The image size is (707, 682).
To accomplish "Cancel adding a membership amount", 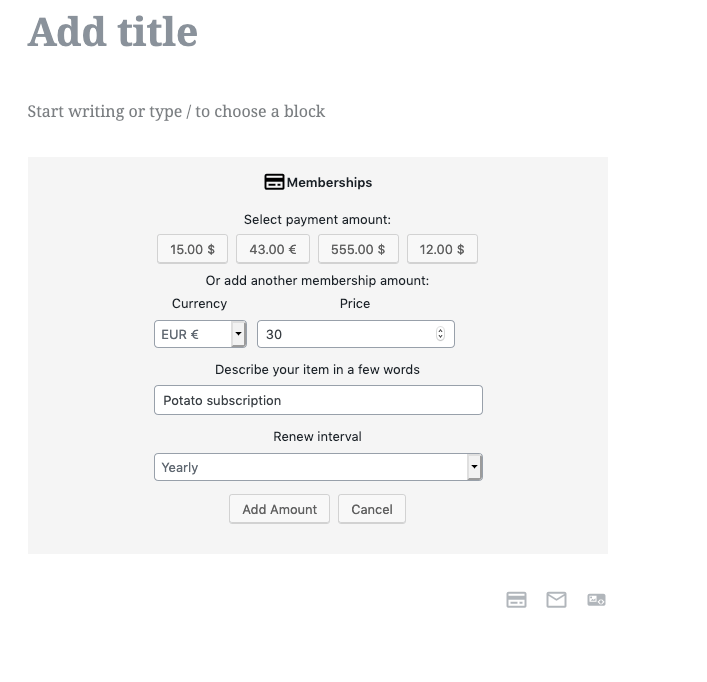I will click(x=372, y=509).
